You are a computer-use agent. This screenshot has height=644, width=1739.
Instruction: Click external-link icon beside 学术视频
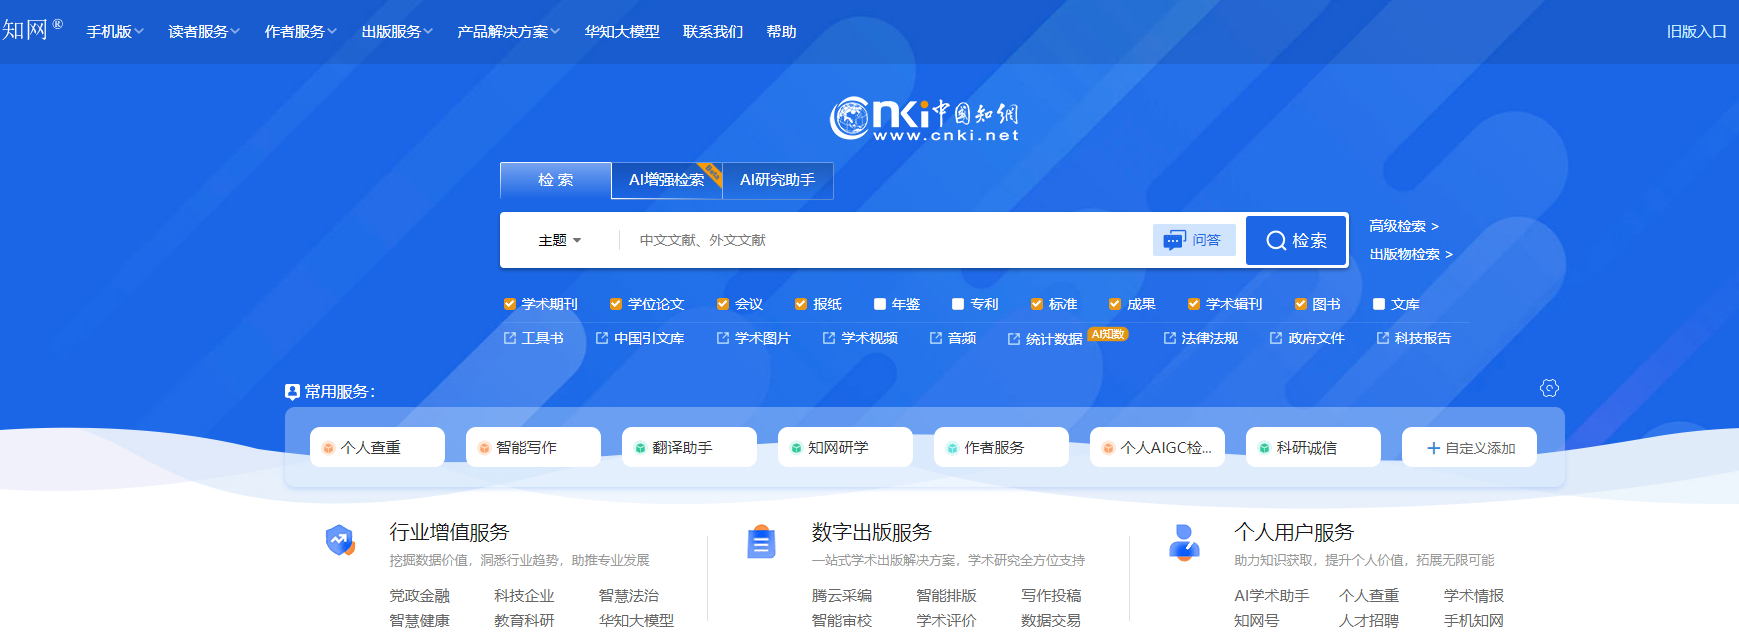pyautogui.click(x=829, y=338)
